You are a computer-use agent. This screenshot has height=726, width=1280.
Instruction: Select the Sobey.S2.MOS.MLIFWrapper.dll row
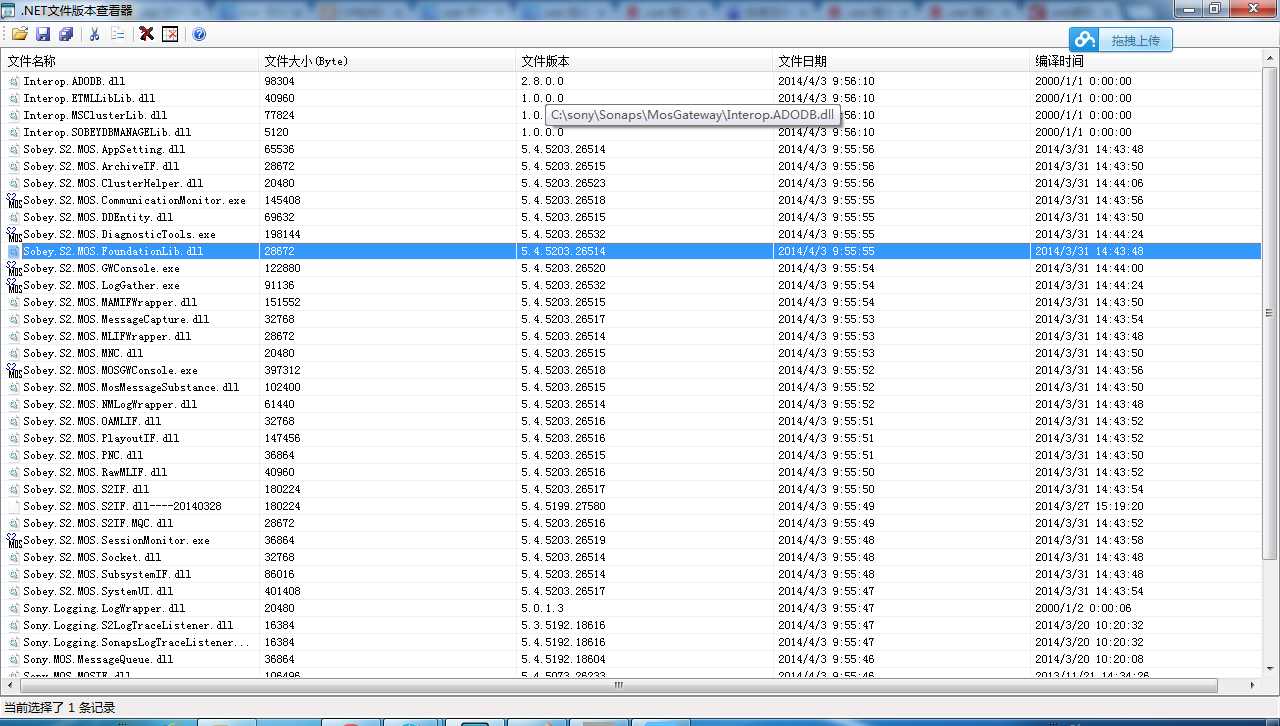click(x=631, y=336)
